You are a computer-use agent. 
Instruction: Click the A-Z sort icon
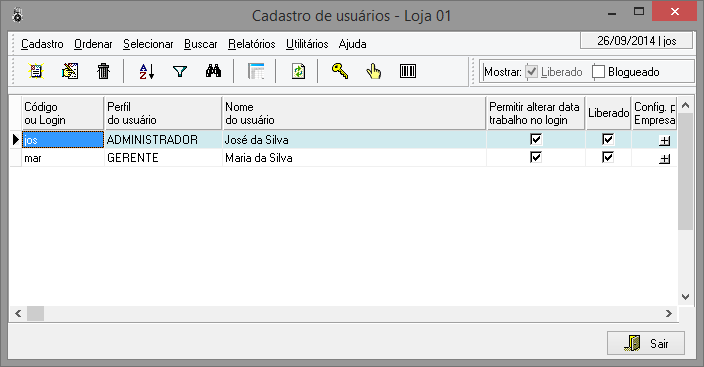tap(146, 71)
